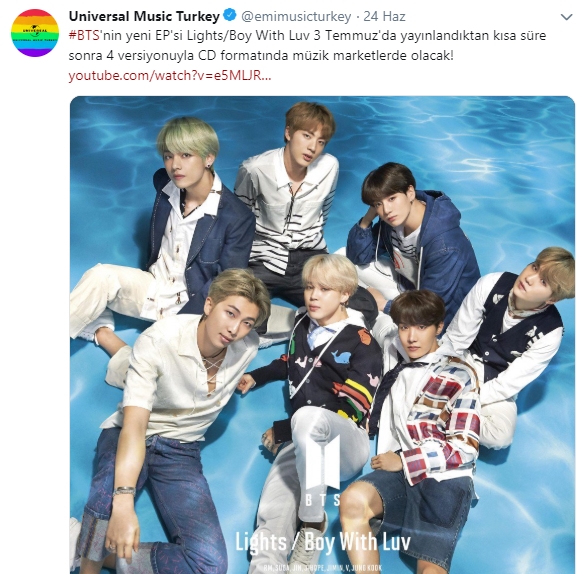Click the blue verified badge icon

[x=231, y=16]
